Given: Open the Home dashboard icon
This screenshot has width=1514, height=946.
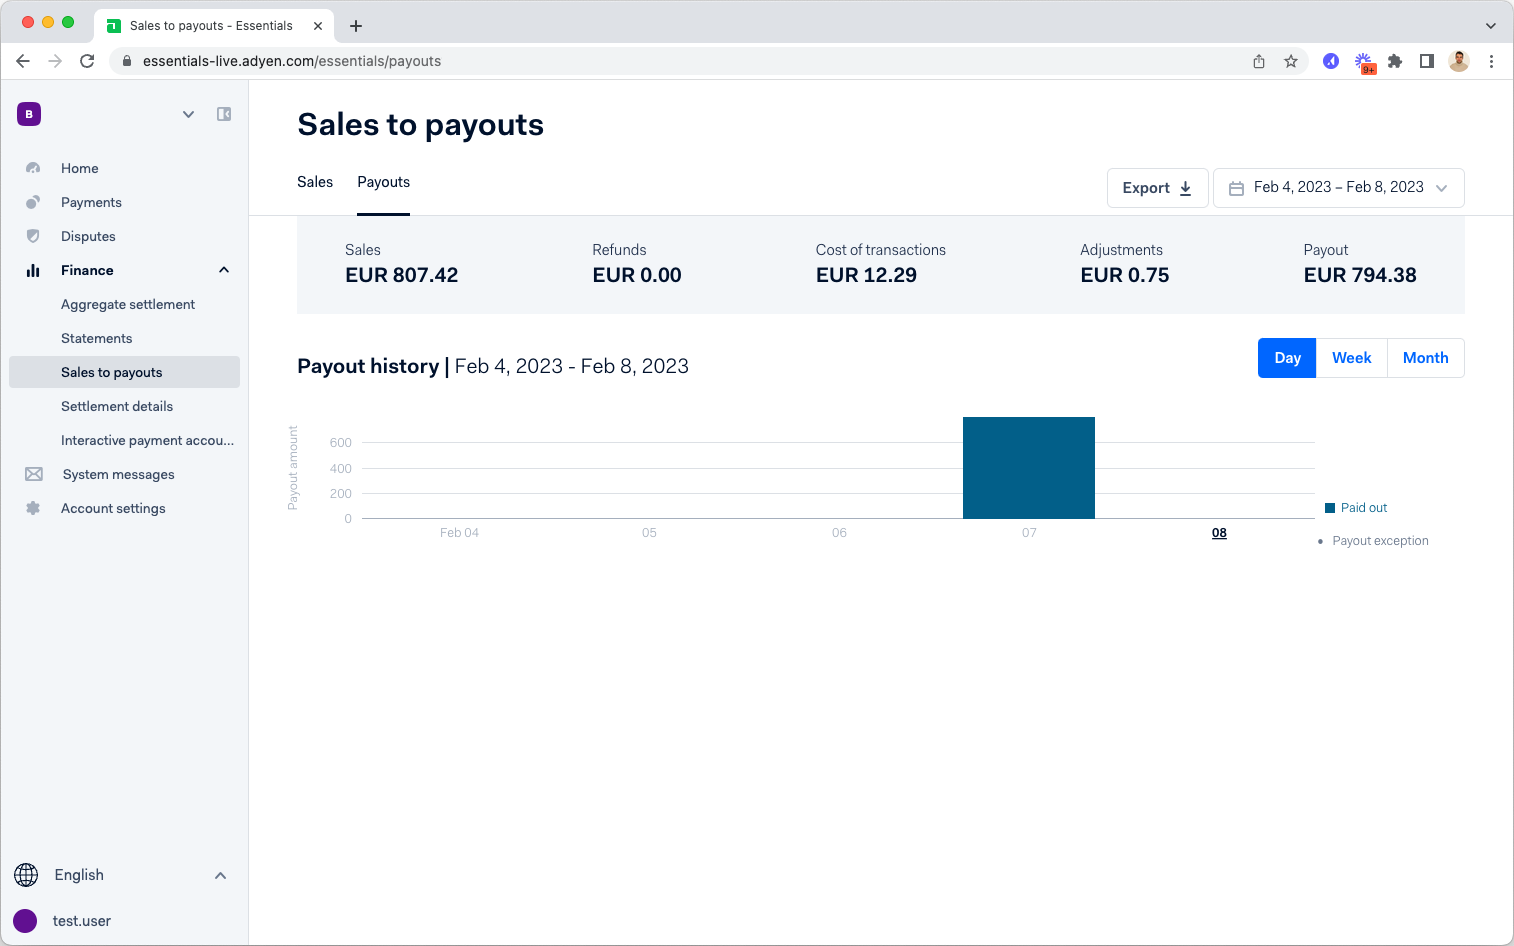Looking at the screenshot, I should pos(33,168).
